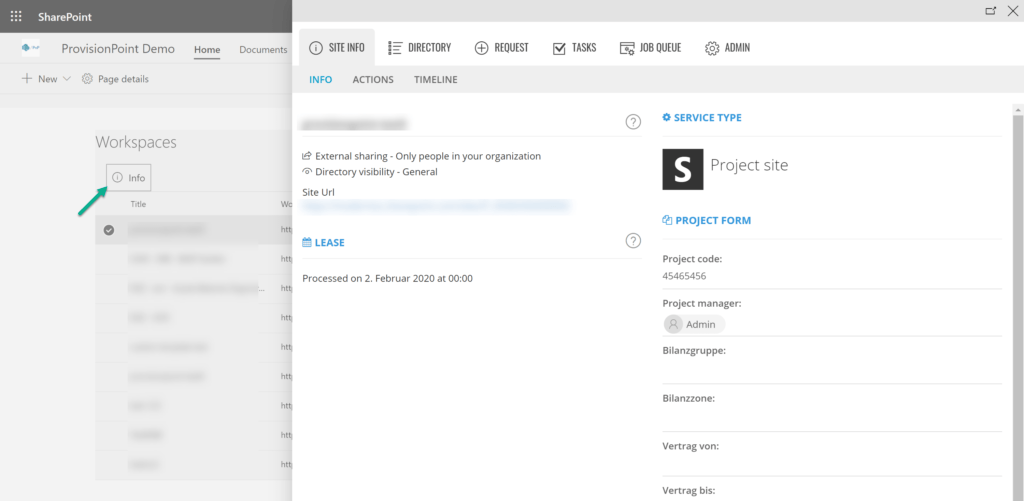
Task: Go to the Home navigation link
Action: point(207,50)
